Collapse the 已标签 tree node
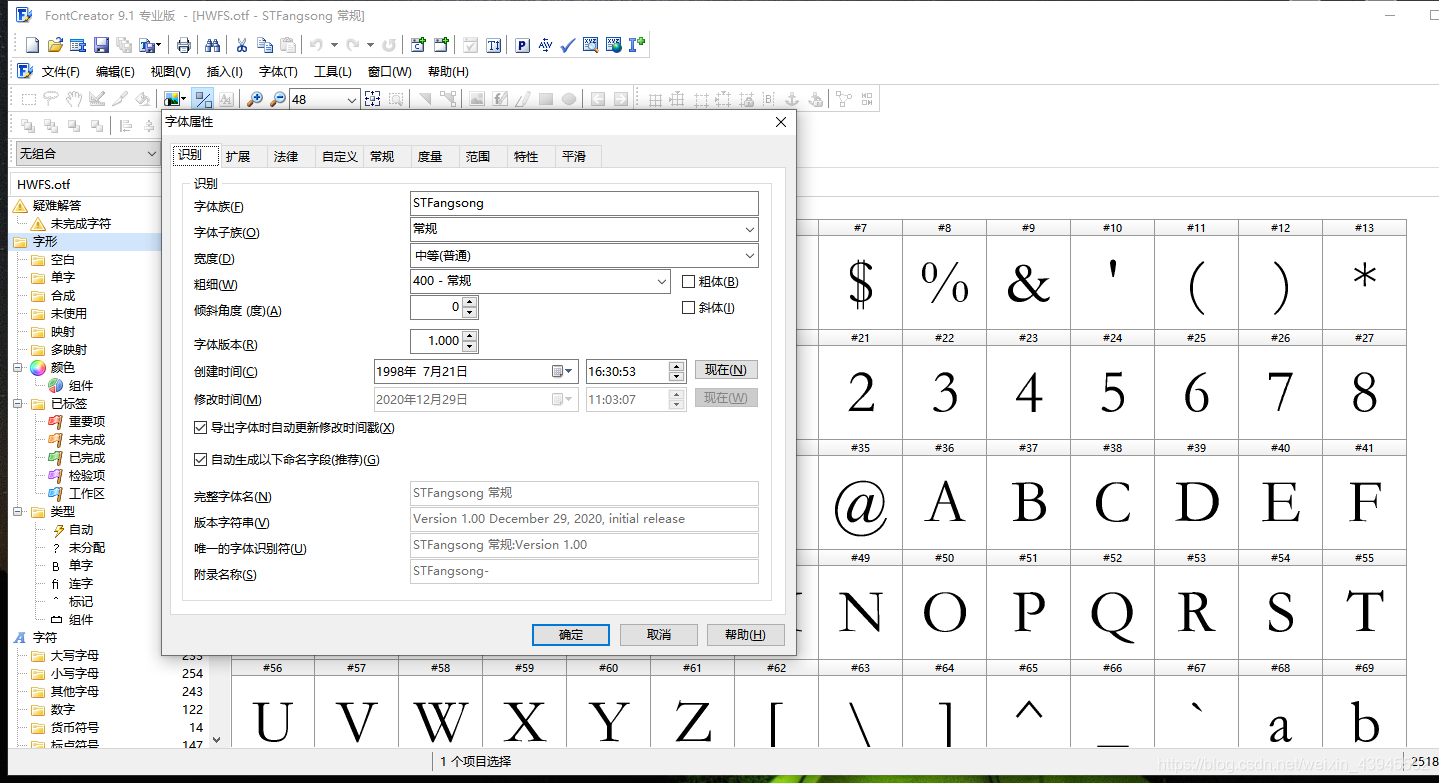The width and height of the screenshot is (1439, 783). click(17, 404)
